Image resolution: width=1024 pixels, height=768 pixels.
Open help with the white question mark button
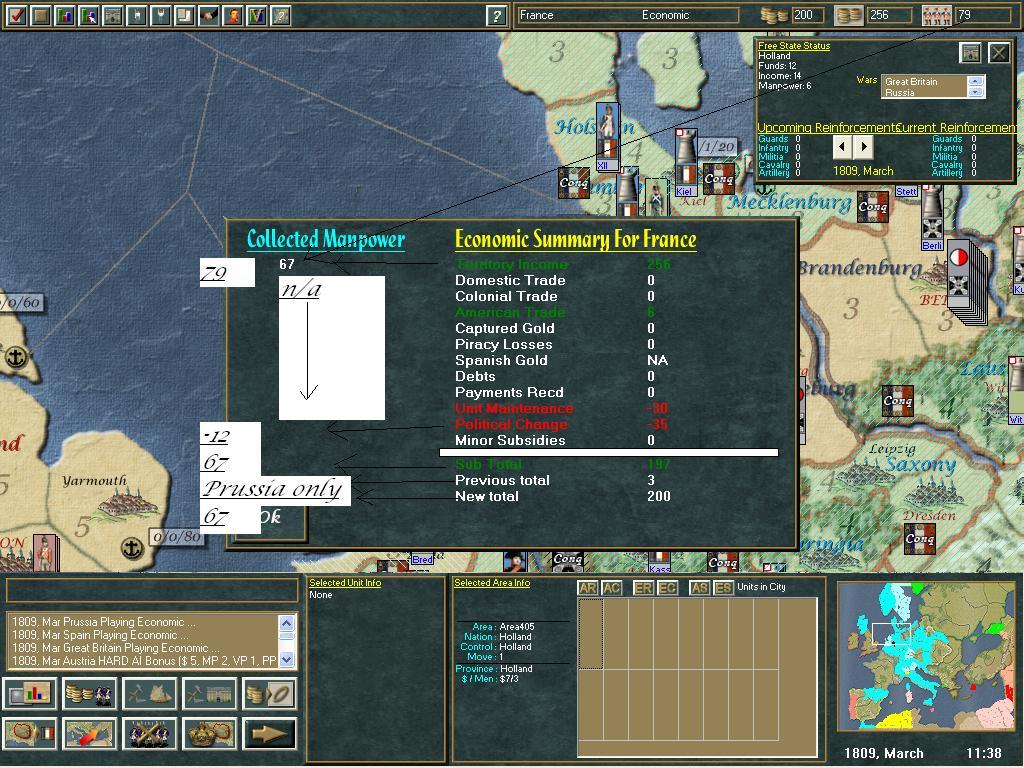coord(497,16)
